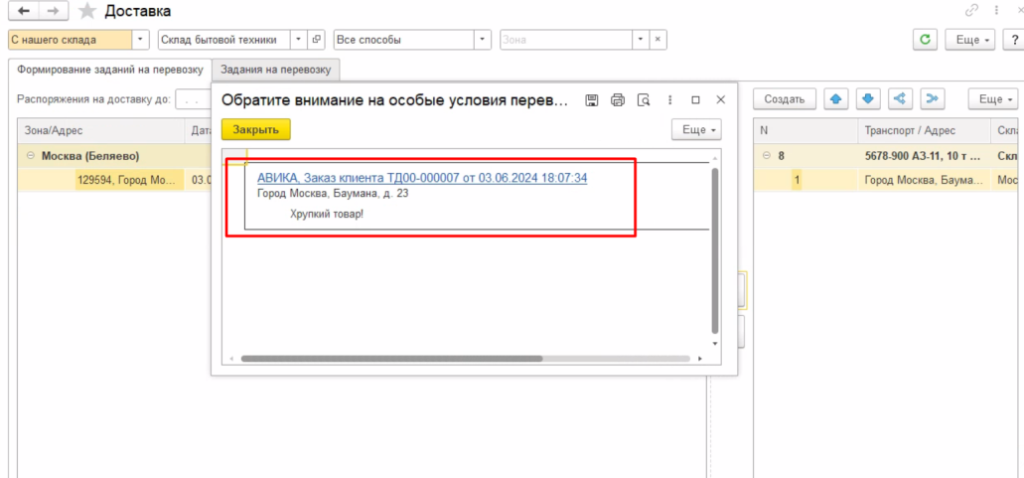Open the АВИКА customer order ТД00-000007 link

coord(421,178)
